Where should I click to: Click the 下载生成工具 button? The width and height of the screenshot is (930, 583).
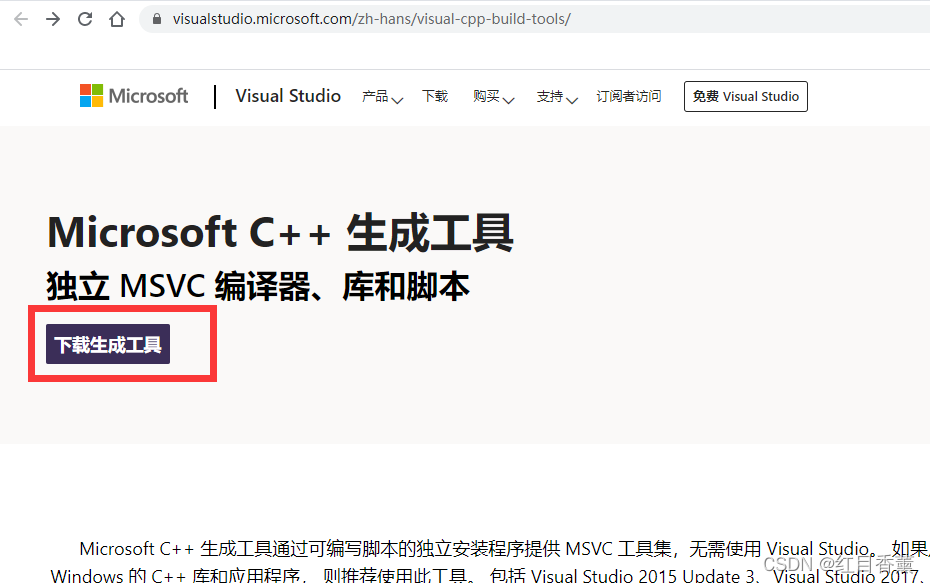click(107, 343)
